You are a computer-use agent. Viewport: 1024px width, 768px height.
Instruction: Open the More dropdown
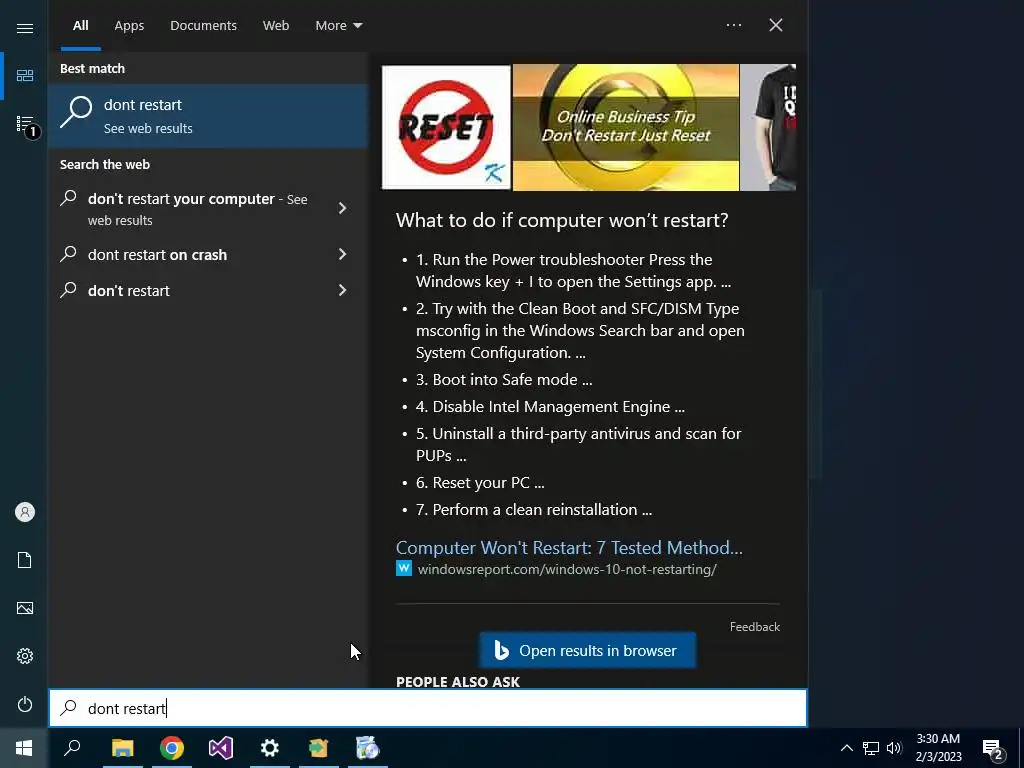338,25
